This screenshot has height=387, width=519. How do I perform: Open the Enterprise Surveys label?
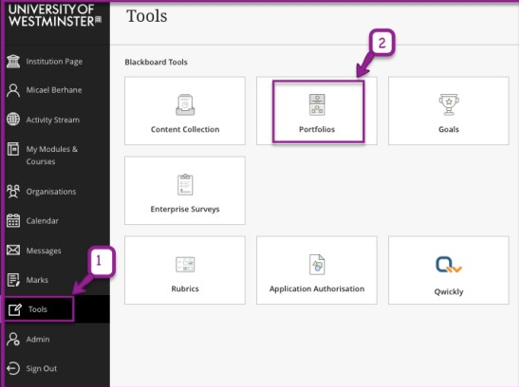(x=185, y=209)
